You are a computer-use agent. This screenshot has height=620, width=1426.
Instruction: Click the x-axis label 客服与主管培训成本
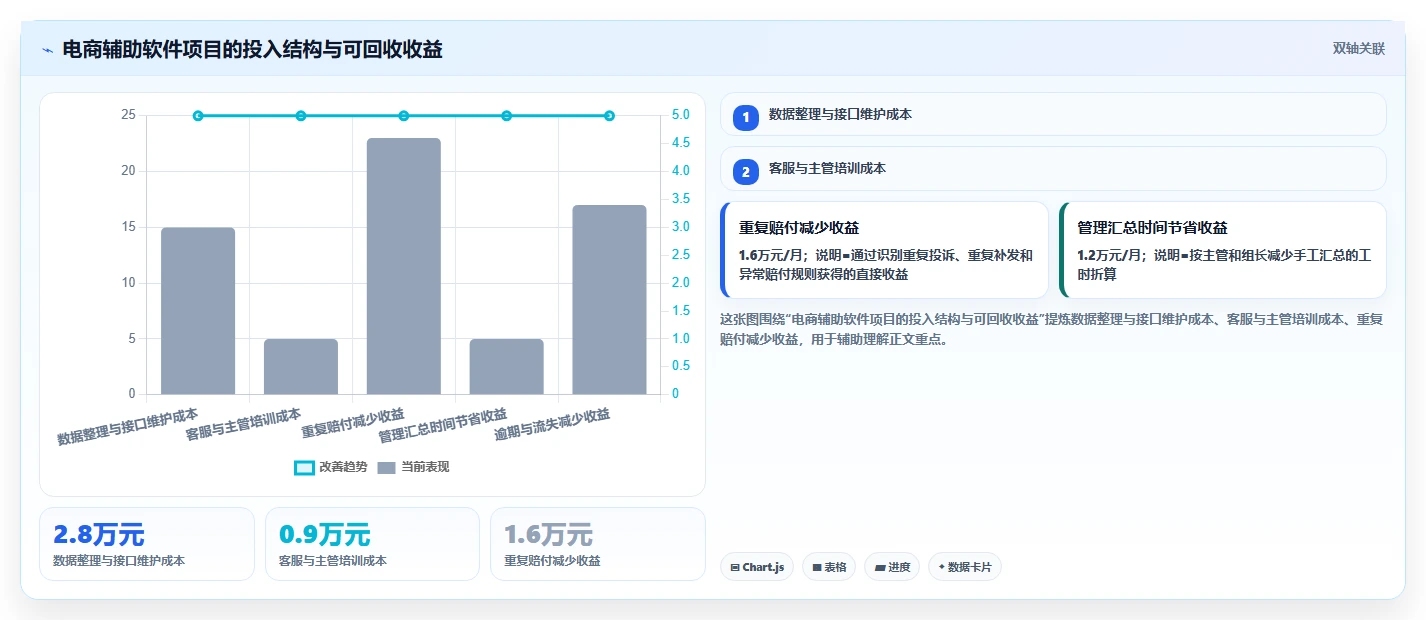(243, 425)
